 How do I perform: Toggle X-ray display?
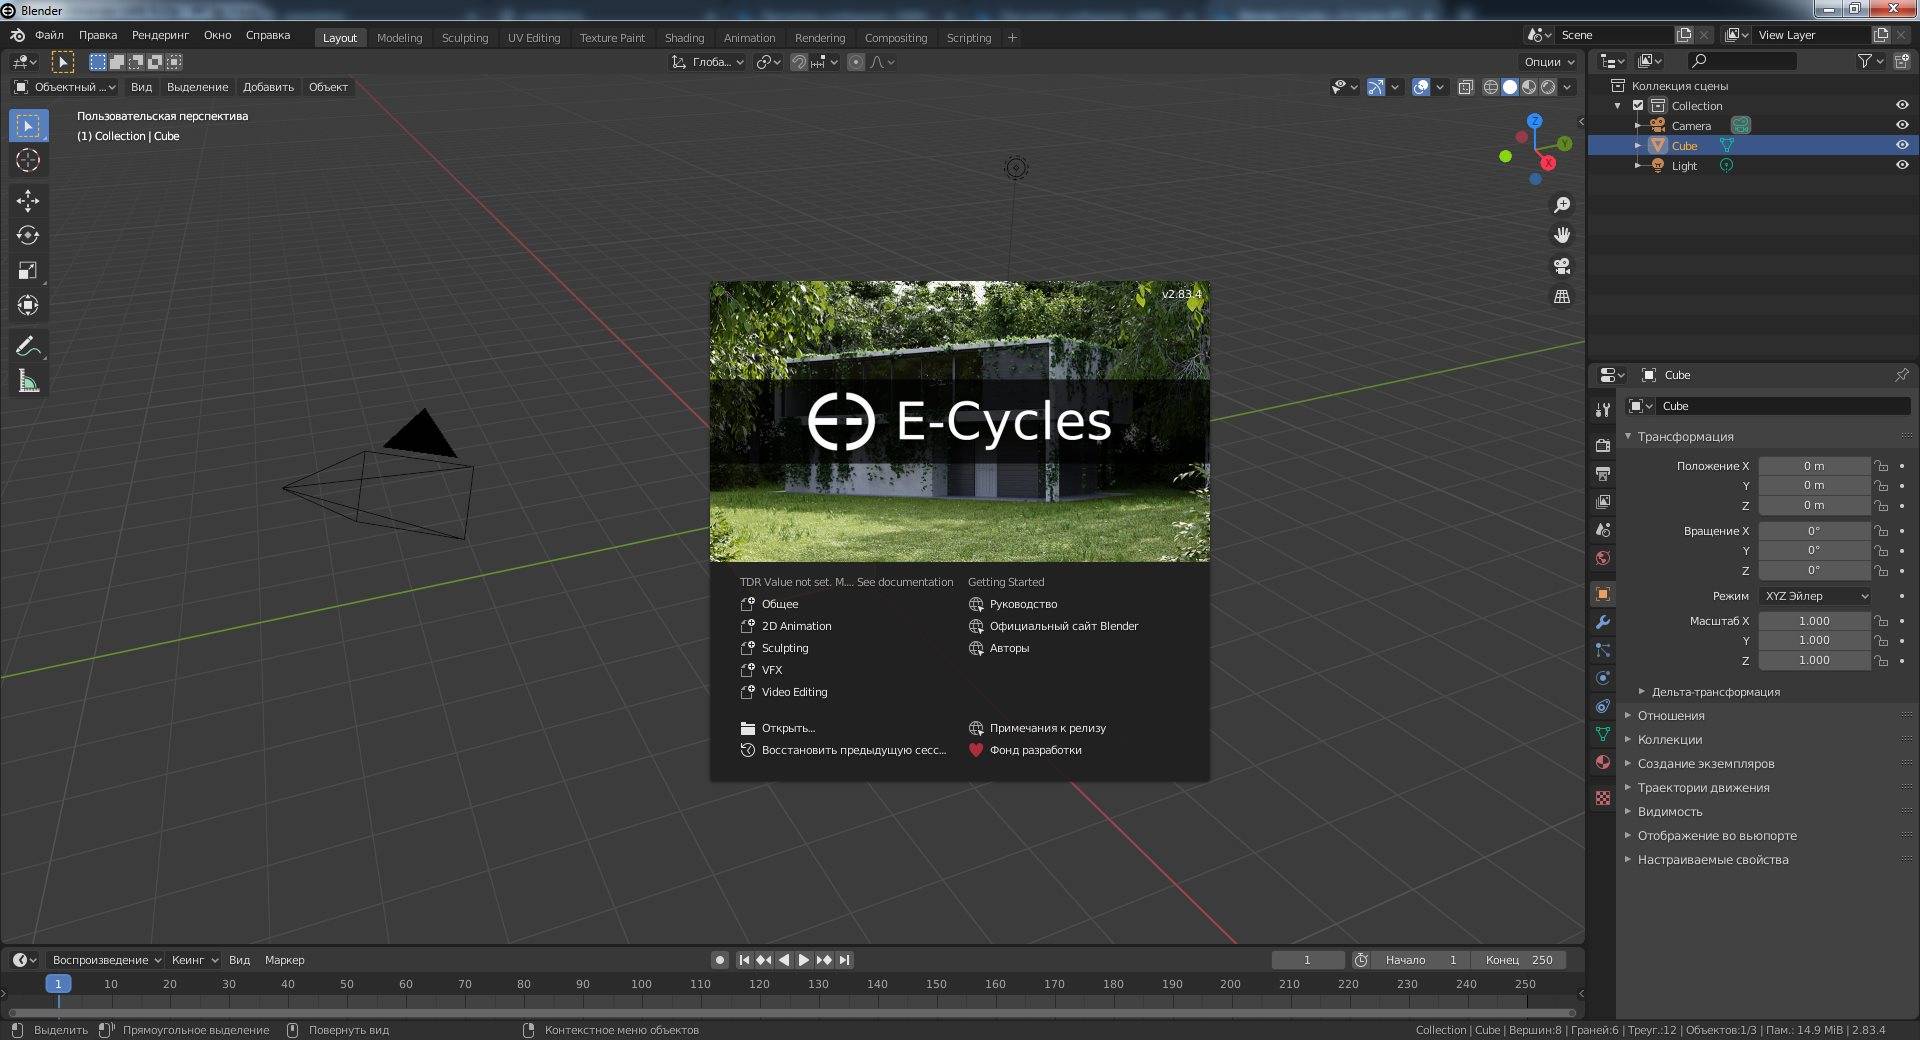click(1465, 87)
